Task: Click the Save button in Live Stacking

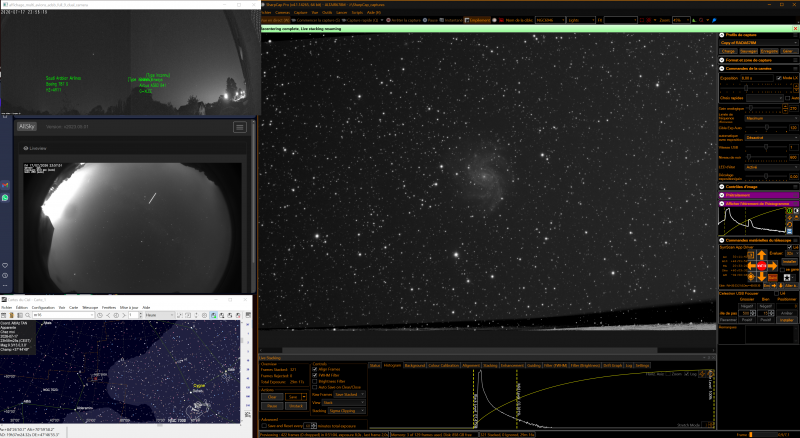Action: (293, 397)
